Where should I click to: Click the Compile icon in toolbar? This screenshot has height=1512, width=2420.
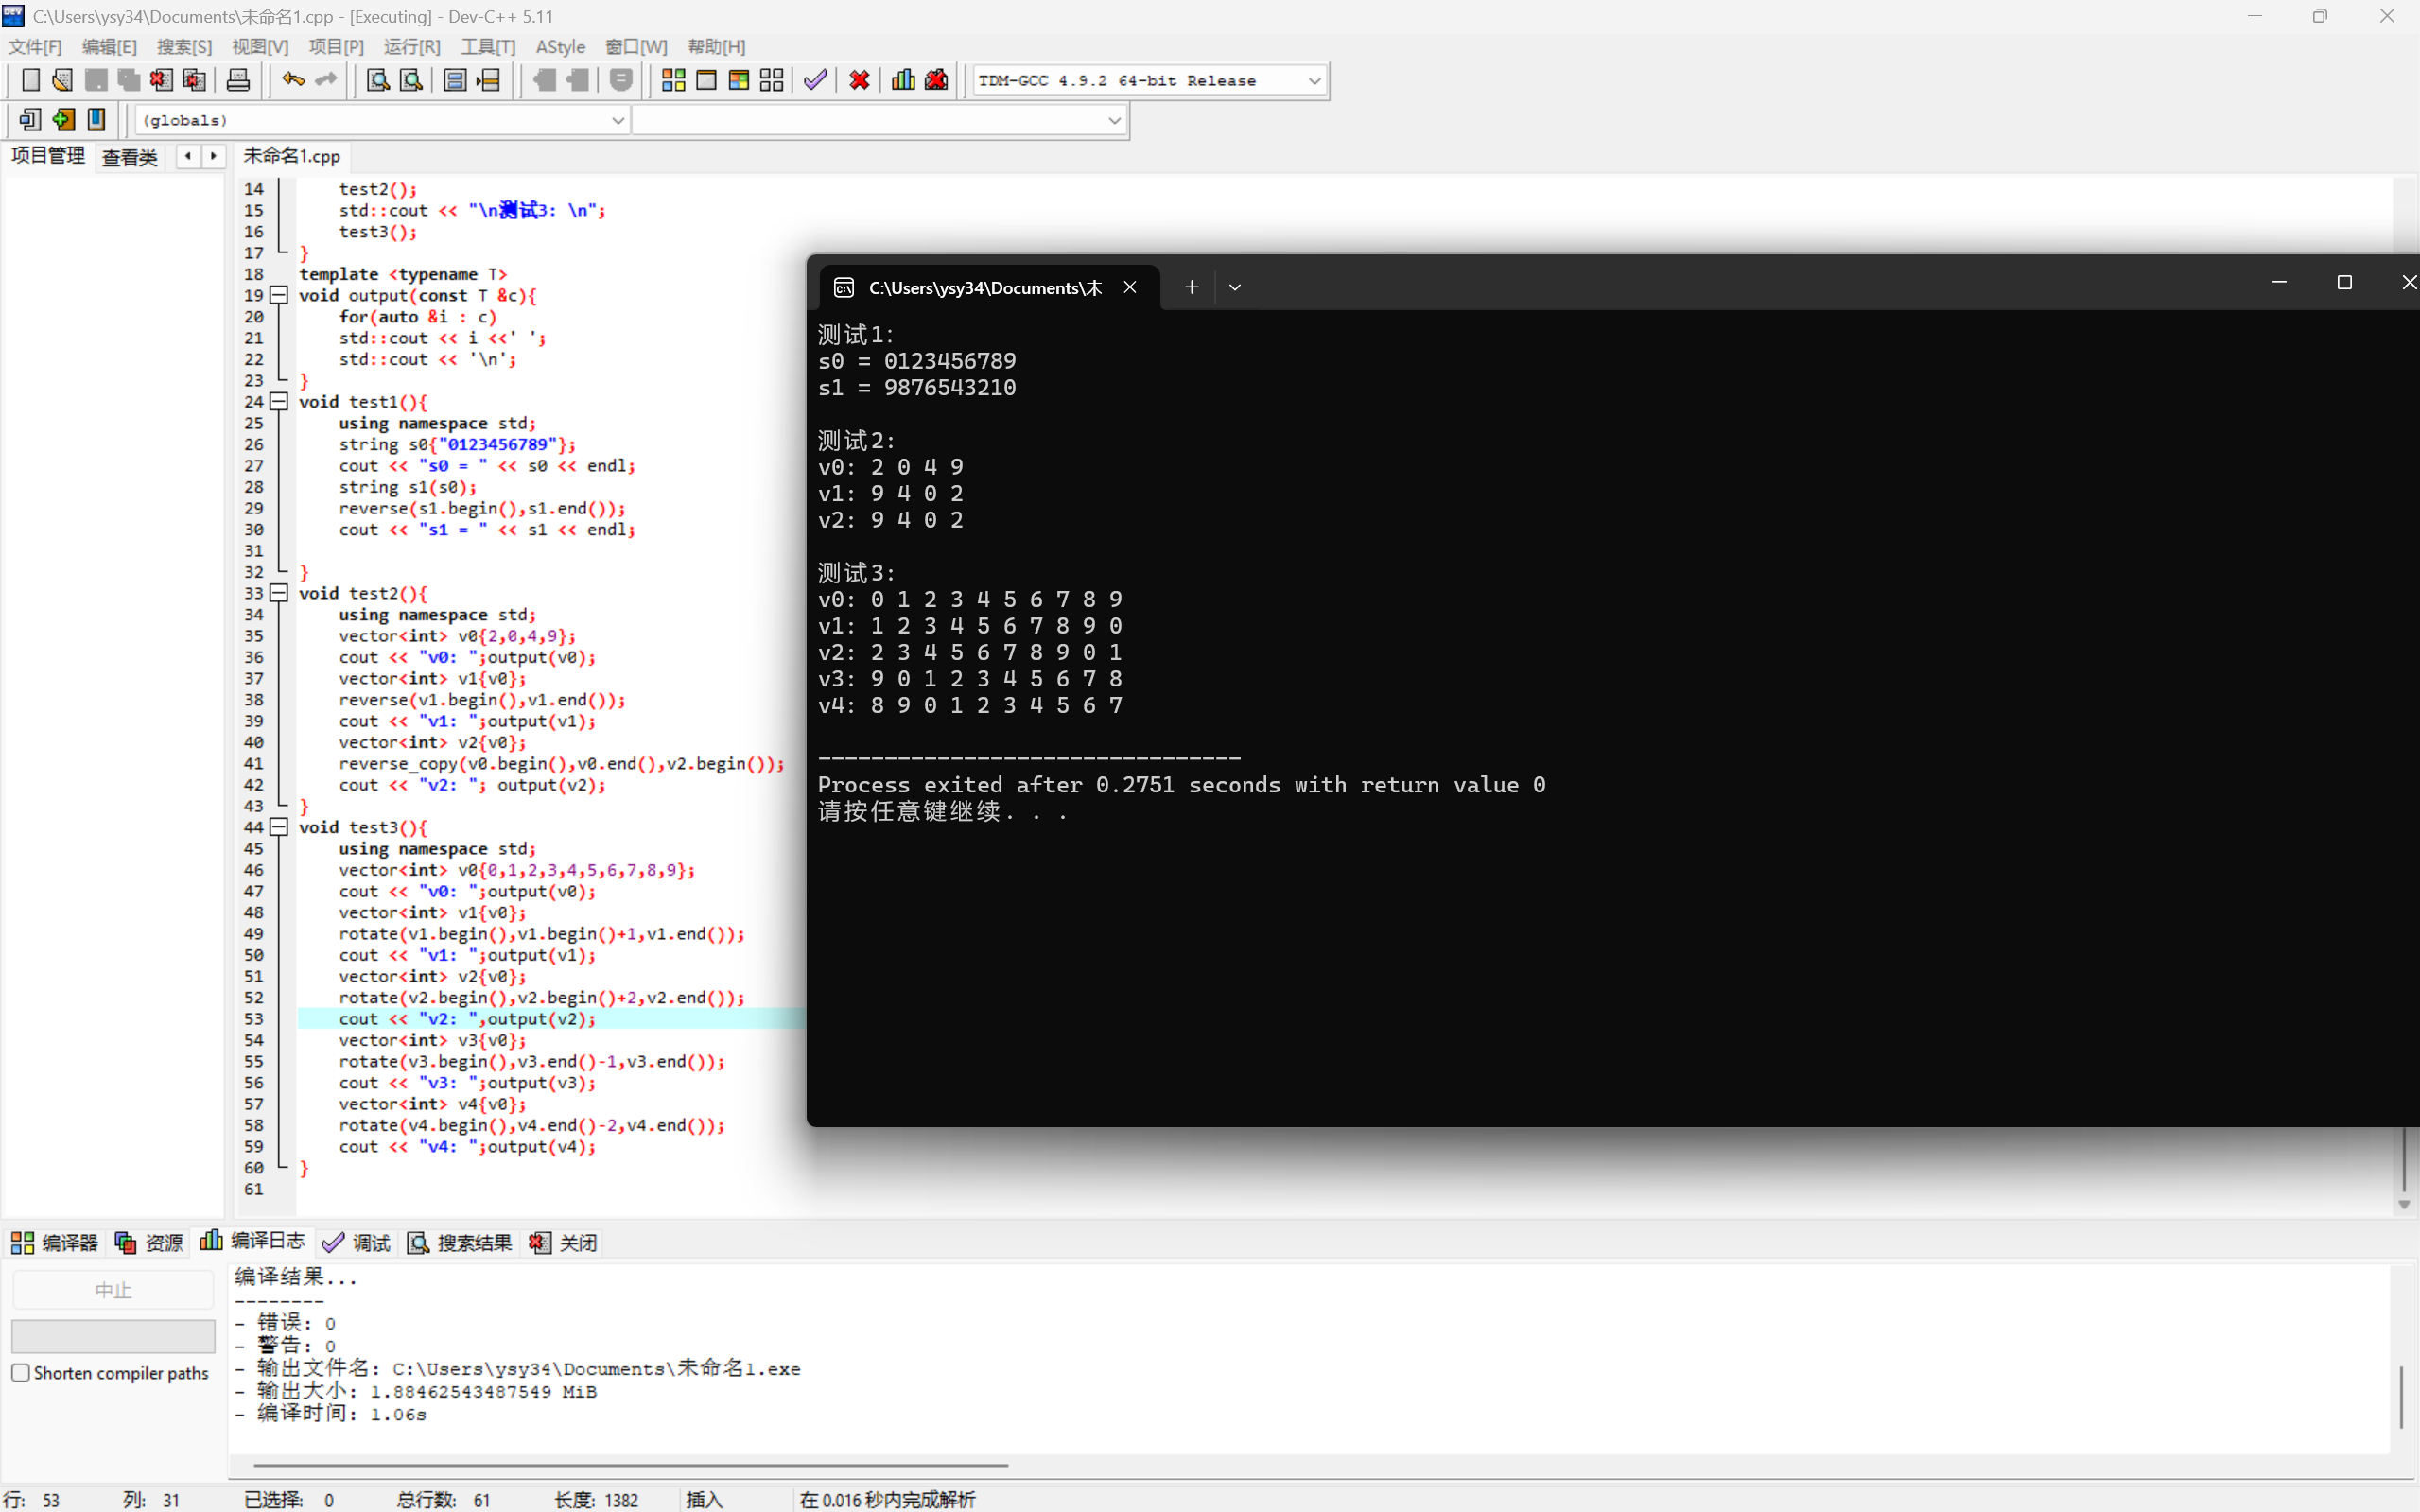tap(673, 80)
